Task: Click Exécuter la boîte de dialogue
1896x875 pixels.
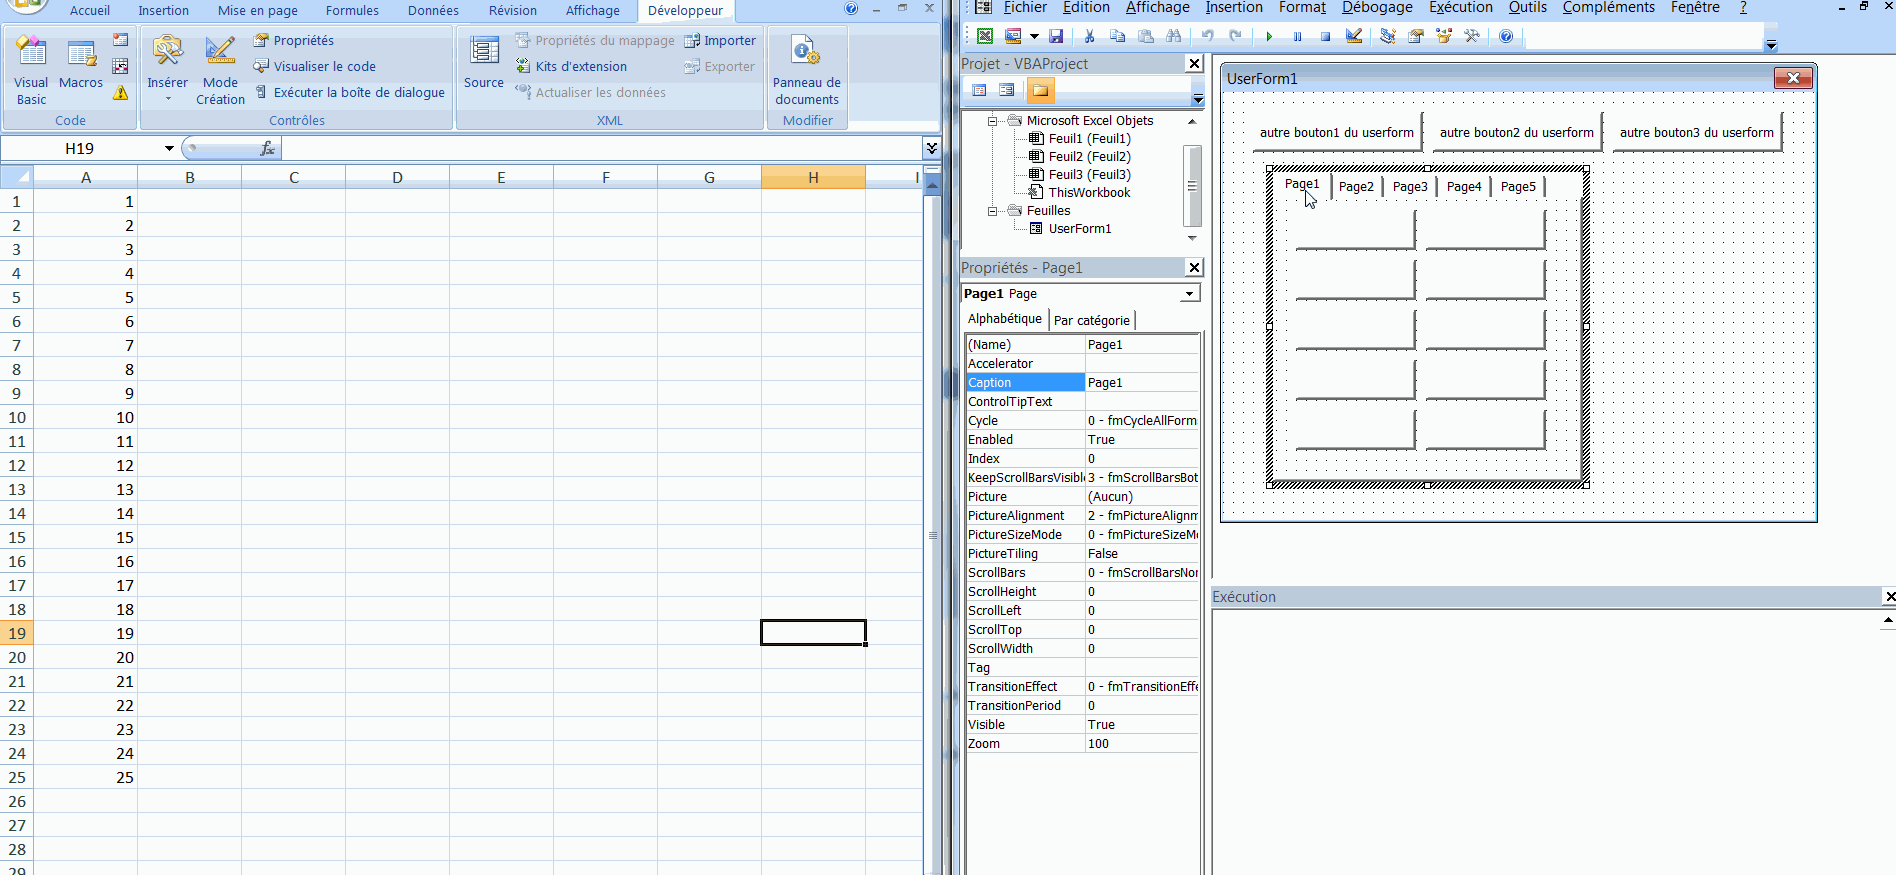Action: (349, 92)
